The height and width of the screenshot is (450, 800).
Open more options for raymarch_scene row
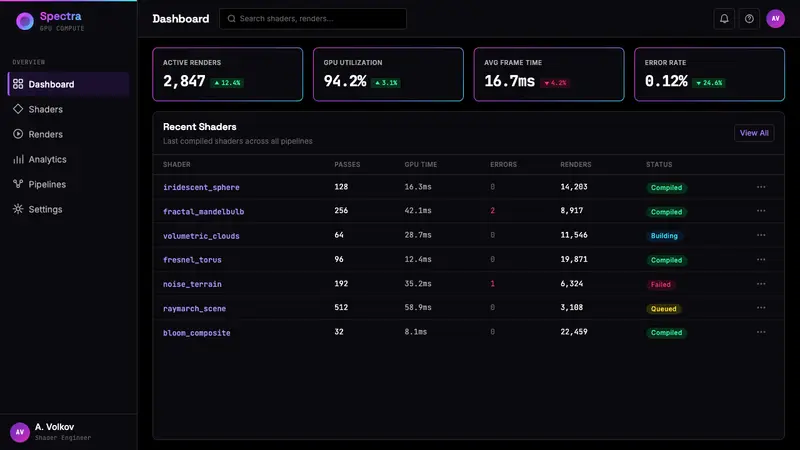click(761, 308)
